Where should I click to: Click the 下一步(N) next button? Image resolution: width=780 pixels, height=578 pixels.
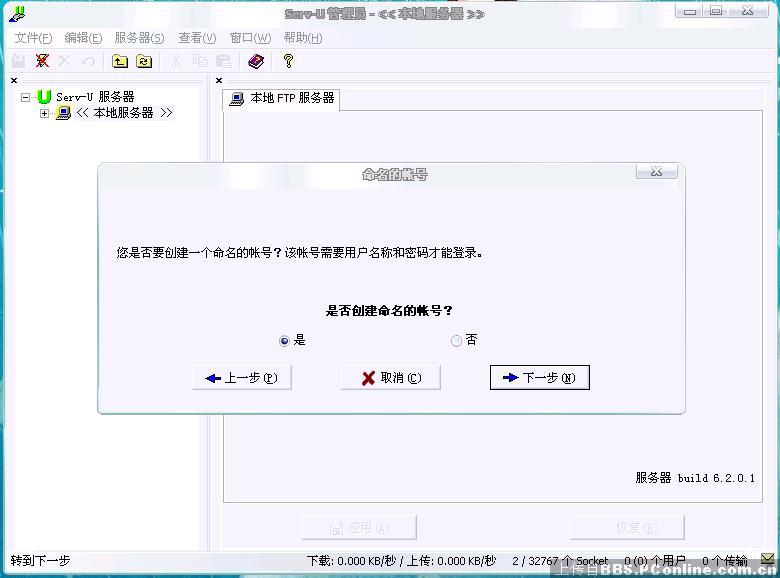click(x=539, y=377)
